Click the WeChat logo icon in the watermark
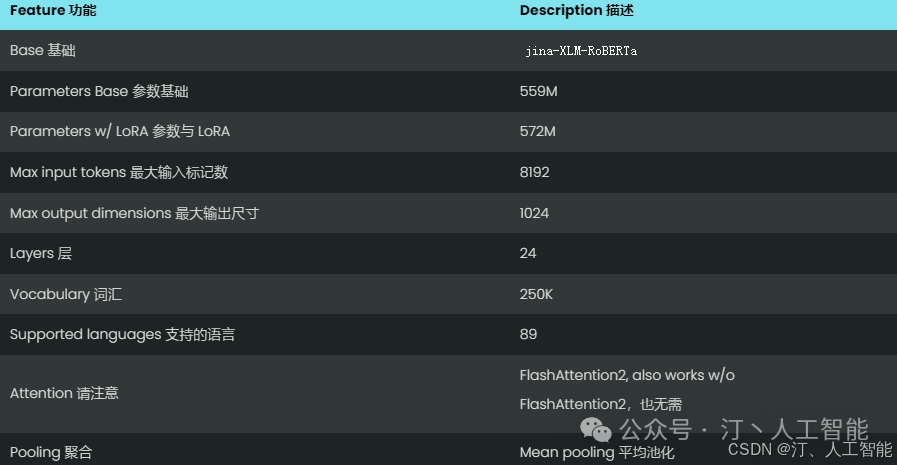This screenshot has height=465, width=897. 598,430
